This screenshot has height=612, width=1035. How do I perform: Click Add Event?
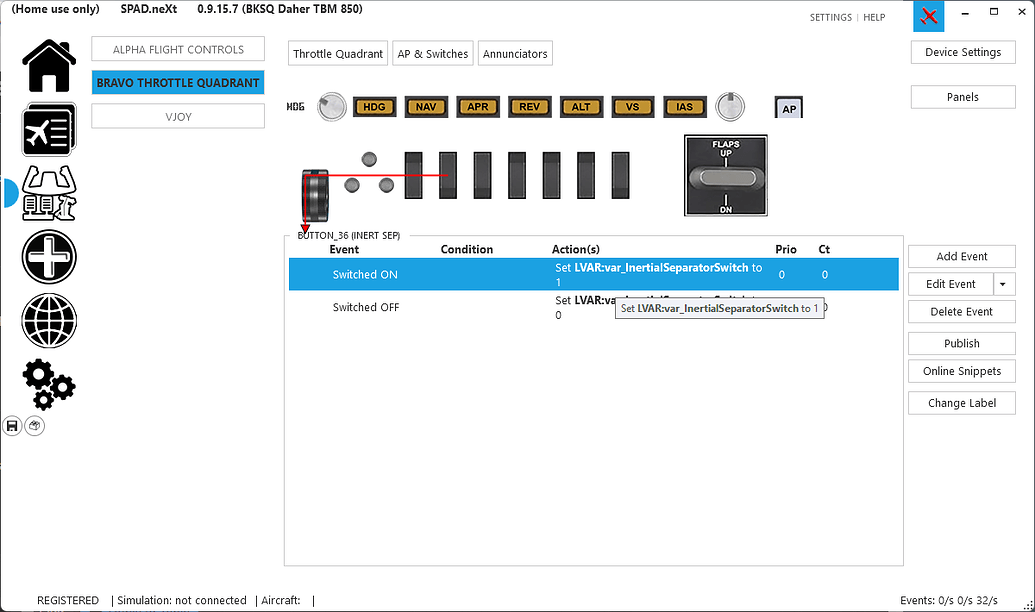coord(962,257)
